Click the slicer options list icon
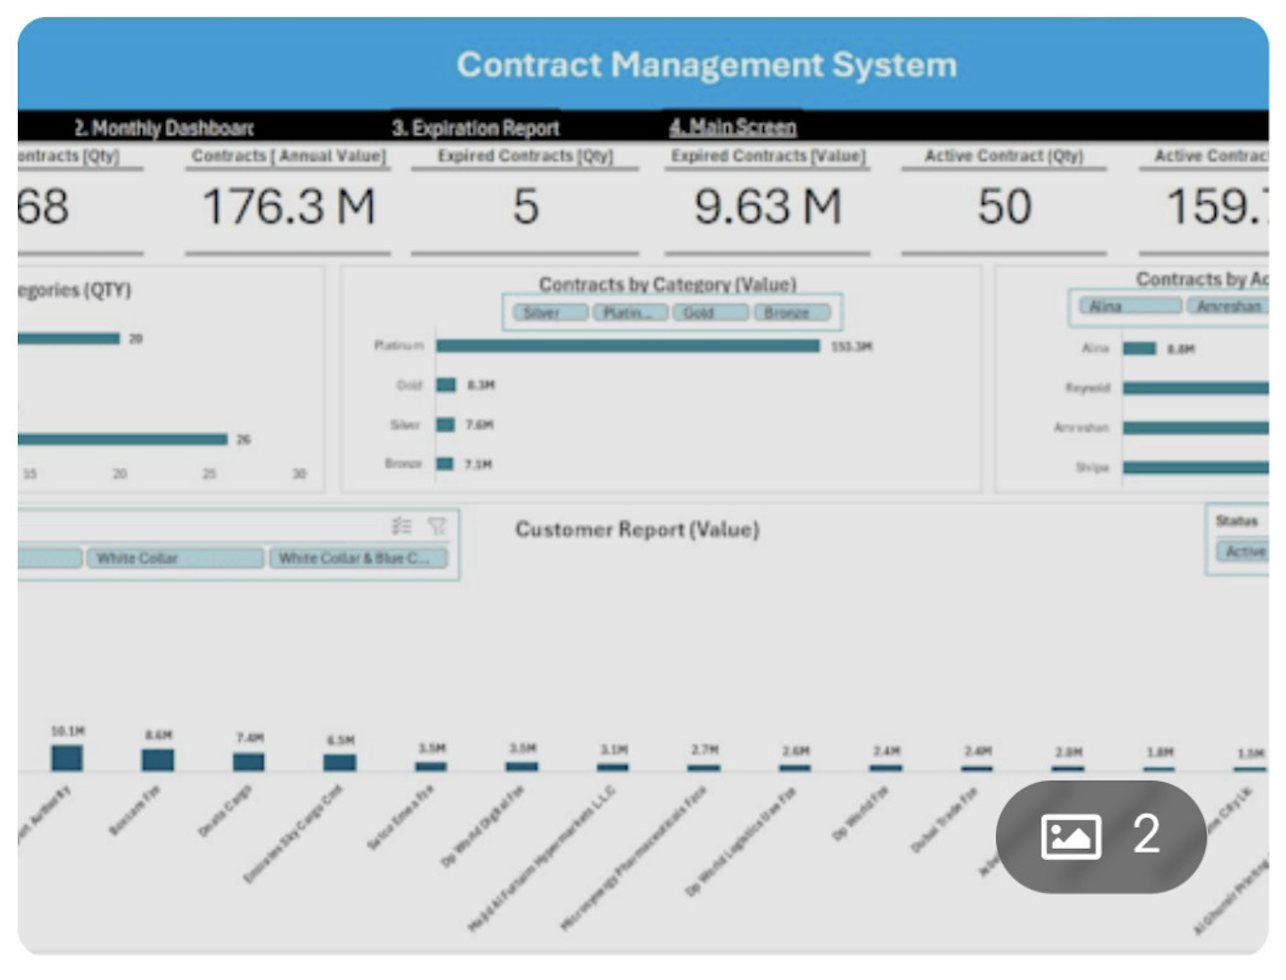This screenshot has width=1286, height=980. point(404,526)
